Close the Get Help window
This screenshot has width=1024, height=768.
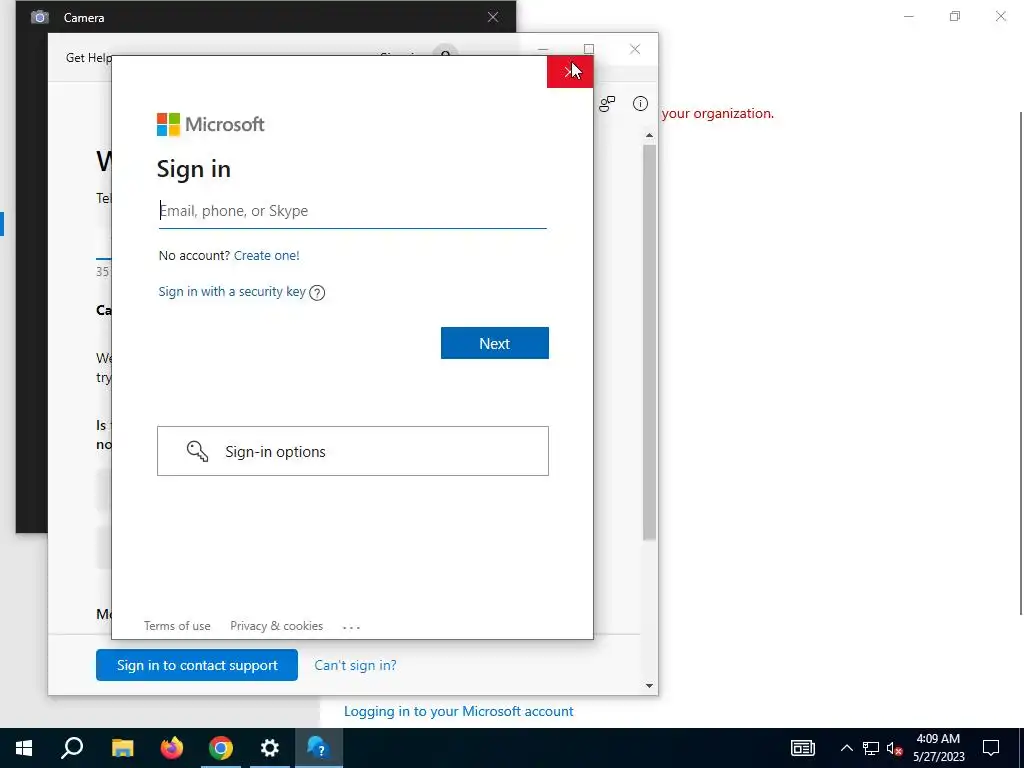tap(635, 49)
